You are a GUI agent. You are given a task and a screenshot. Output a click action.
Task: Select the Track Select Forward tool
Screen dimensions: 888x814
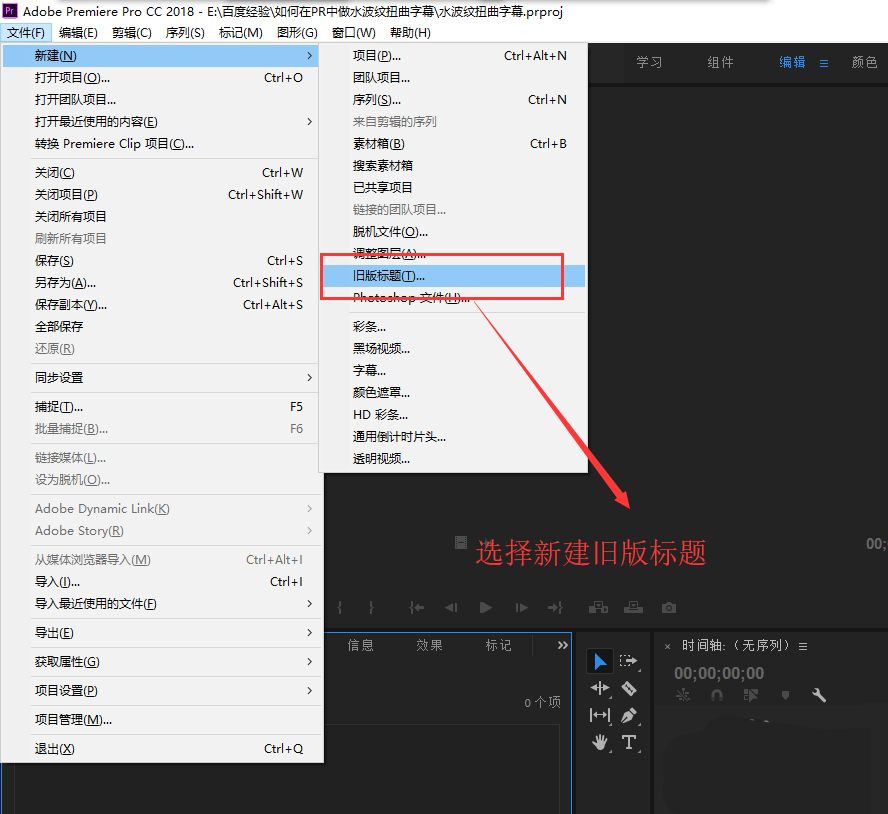click(x=628, y=661)
